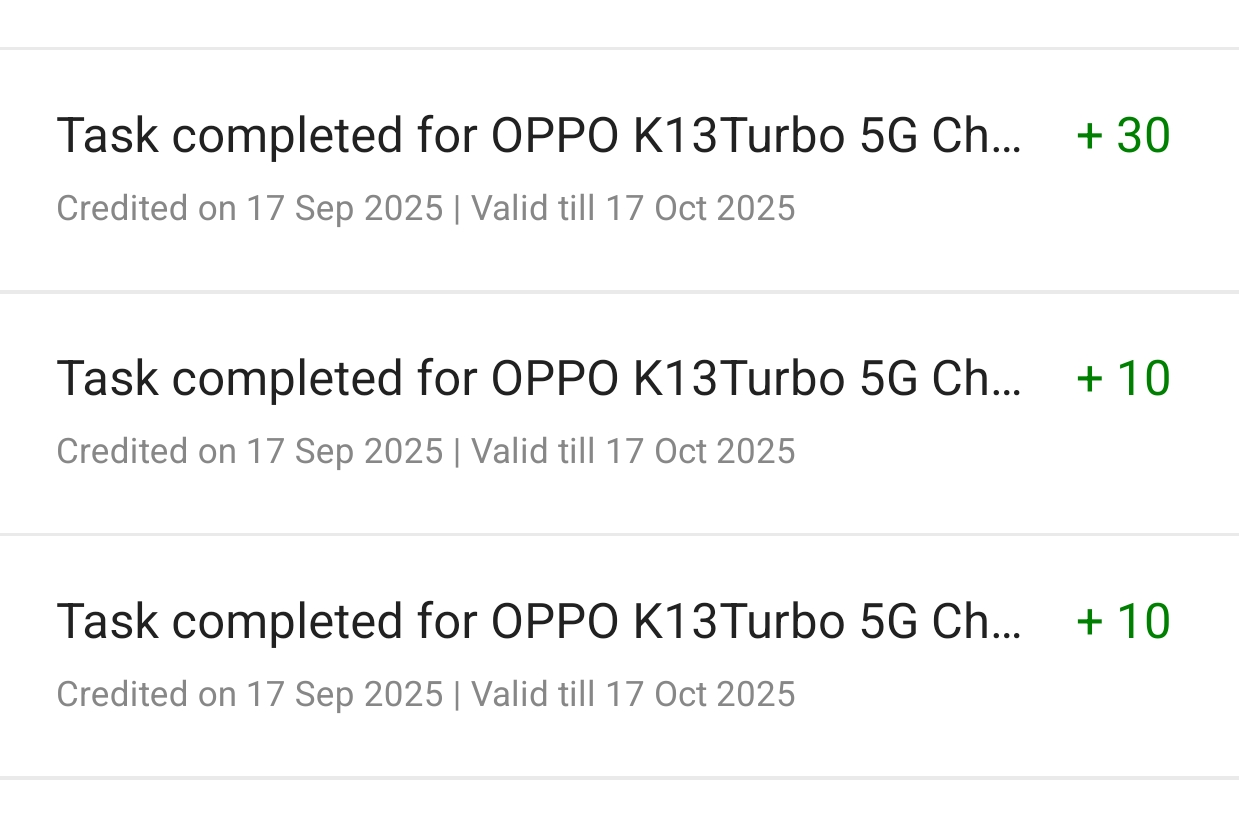
Task: Click 'Valid till 17 Oct 2025' in the last entry
Action: point(633,694)
